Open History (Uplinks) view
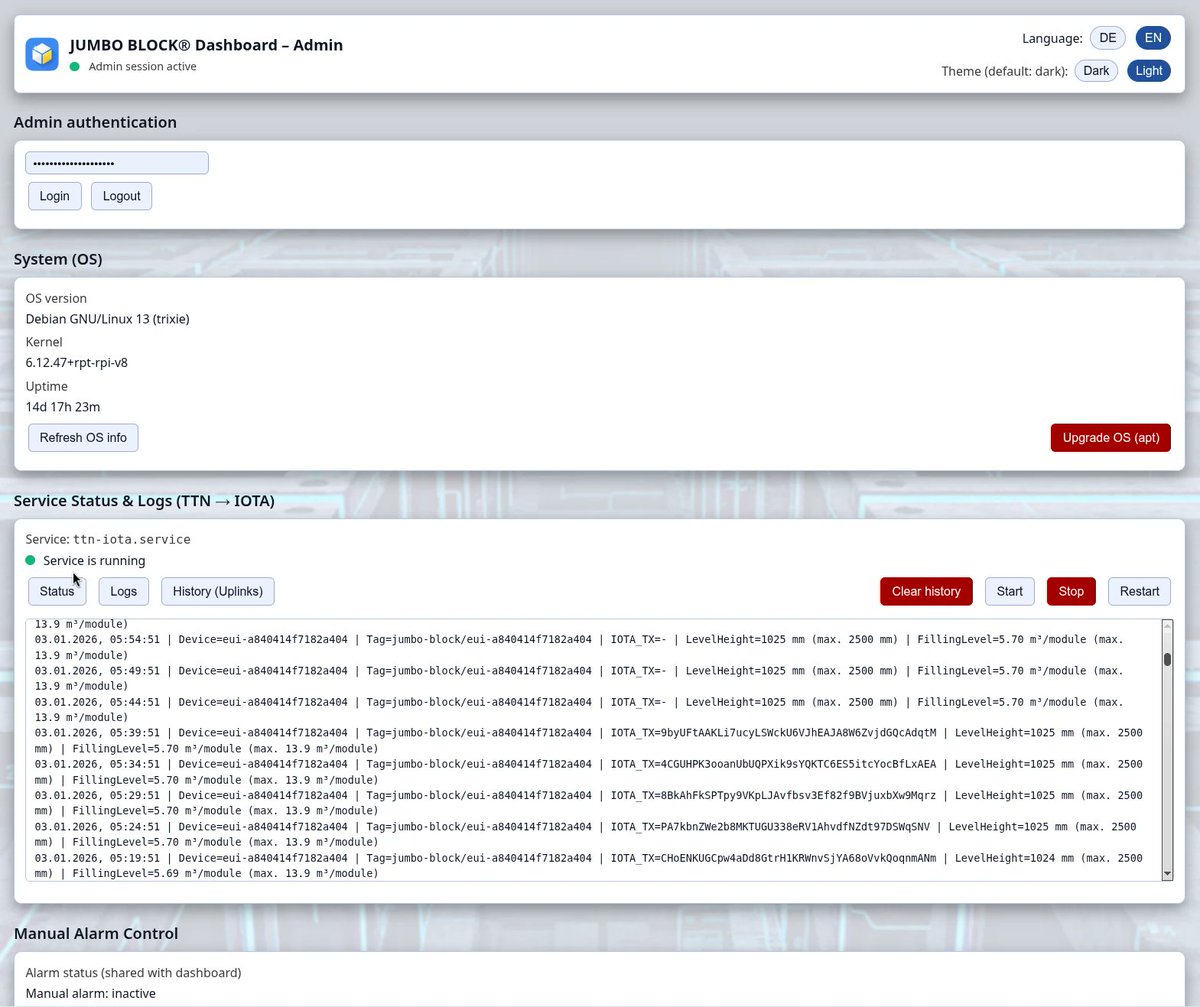This screenshot has height=1007, width=1200. (218, 591)
